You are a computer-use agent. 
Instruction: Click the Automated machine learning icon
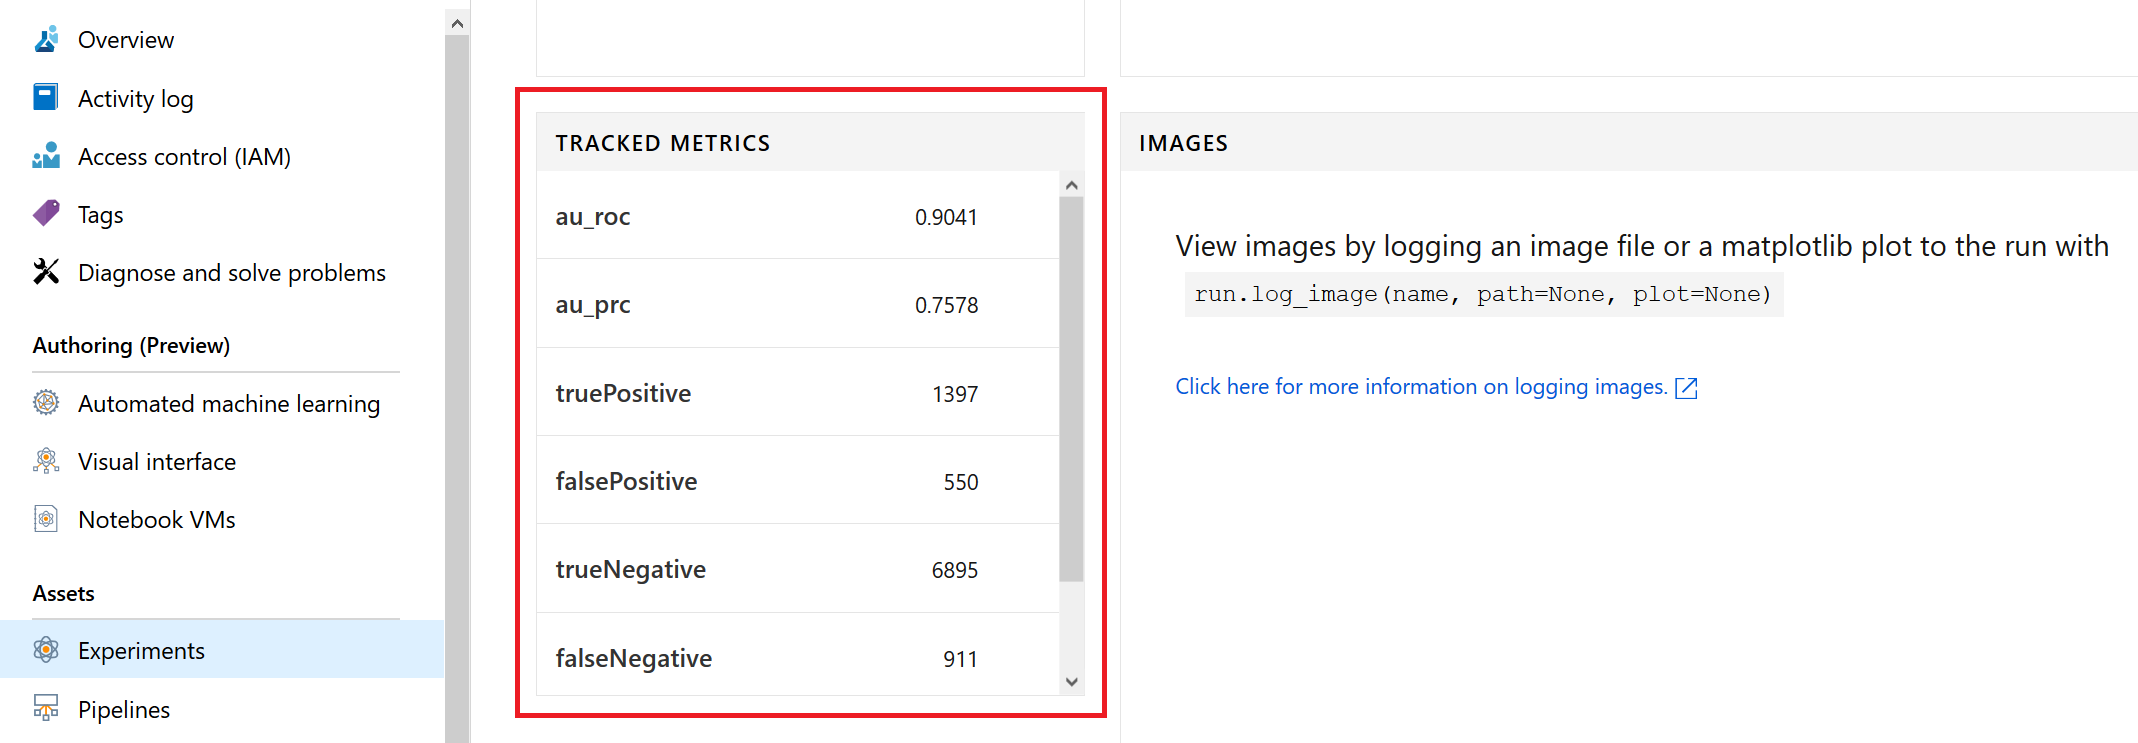46,402
